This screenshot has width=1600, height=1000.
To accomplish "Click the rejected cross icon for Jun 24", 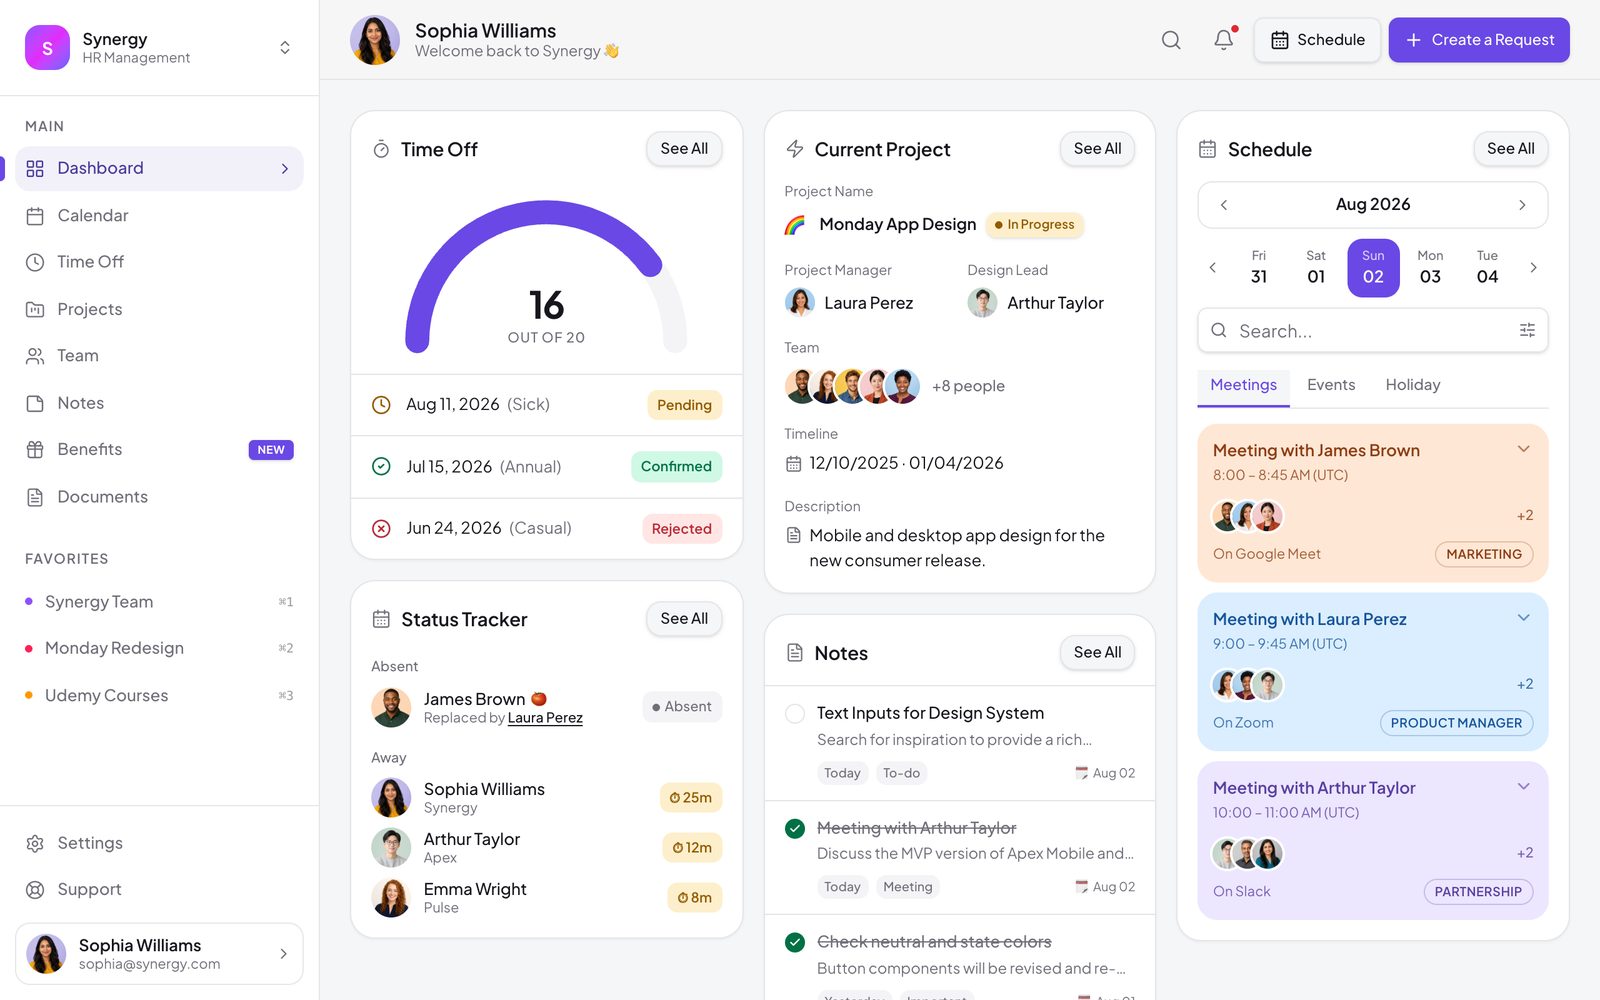I will click(x=381, y=528).
